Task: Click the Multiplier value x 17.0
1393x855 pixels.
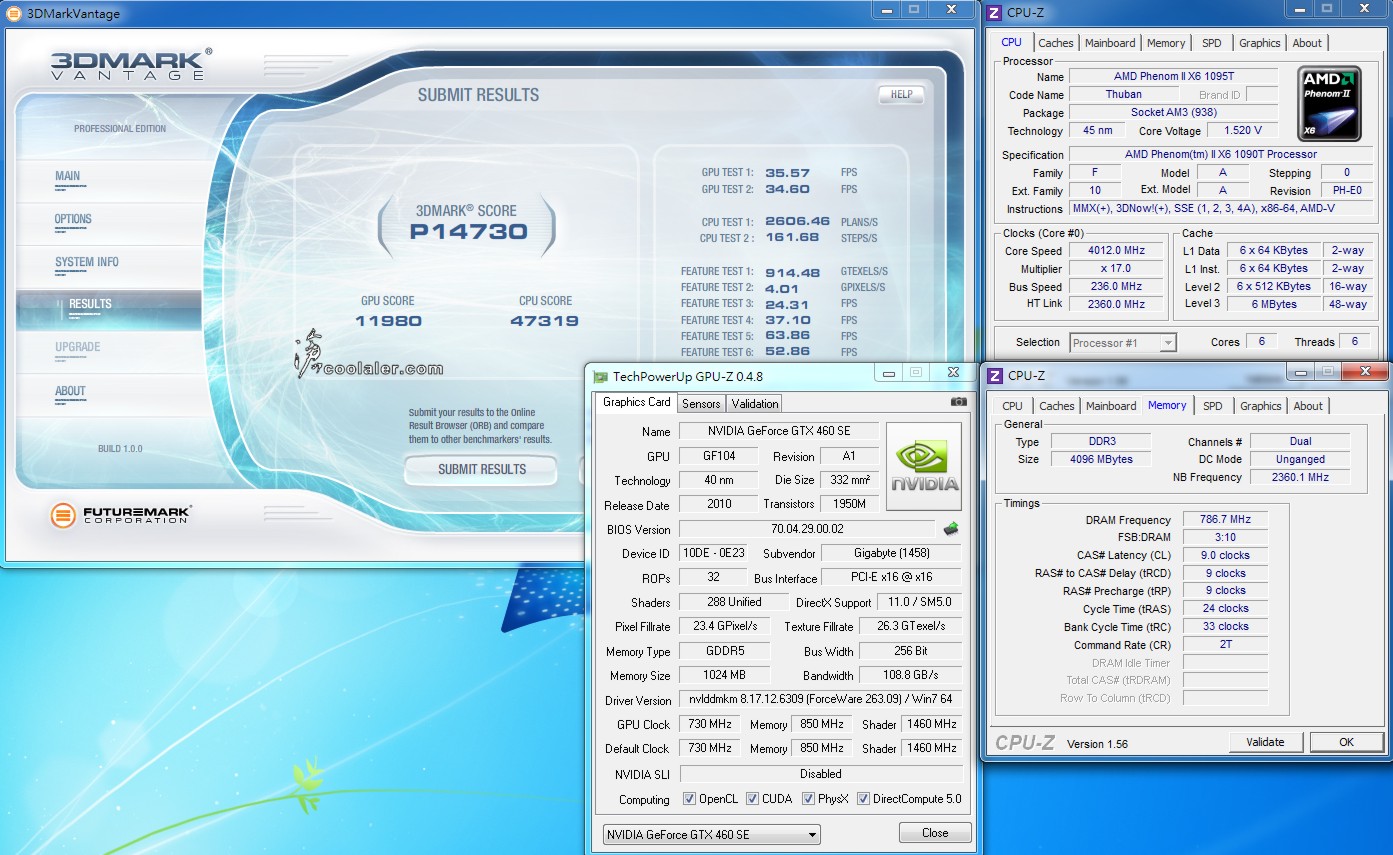Action: click(x=1117, y=268)
